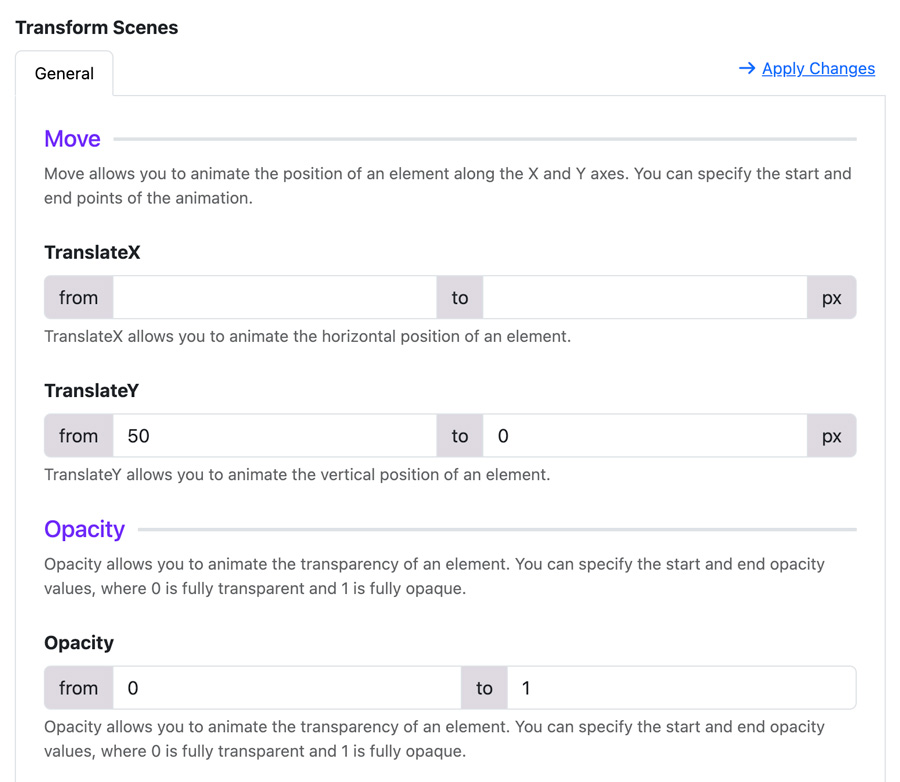The height and width of the screenshot is (782, 900).
Task: Click the arrow icon beside Apply Changes
Action: (x=747, y=68)
